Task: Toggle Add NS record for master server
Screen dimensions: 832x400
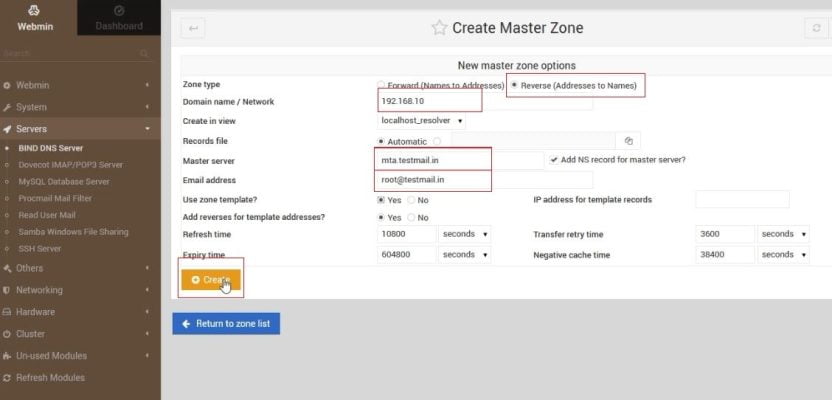Action: (554, 160)
